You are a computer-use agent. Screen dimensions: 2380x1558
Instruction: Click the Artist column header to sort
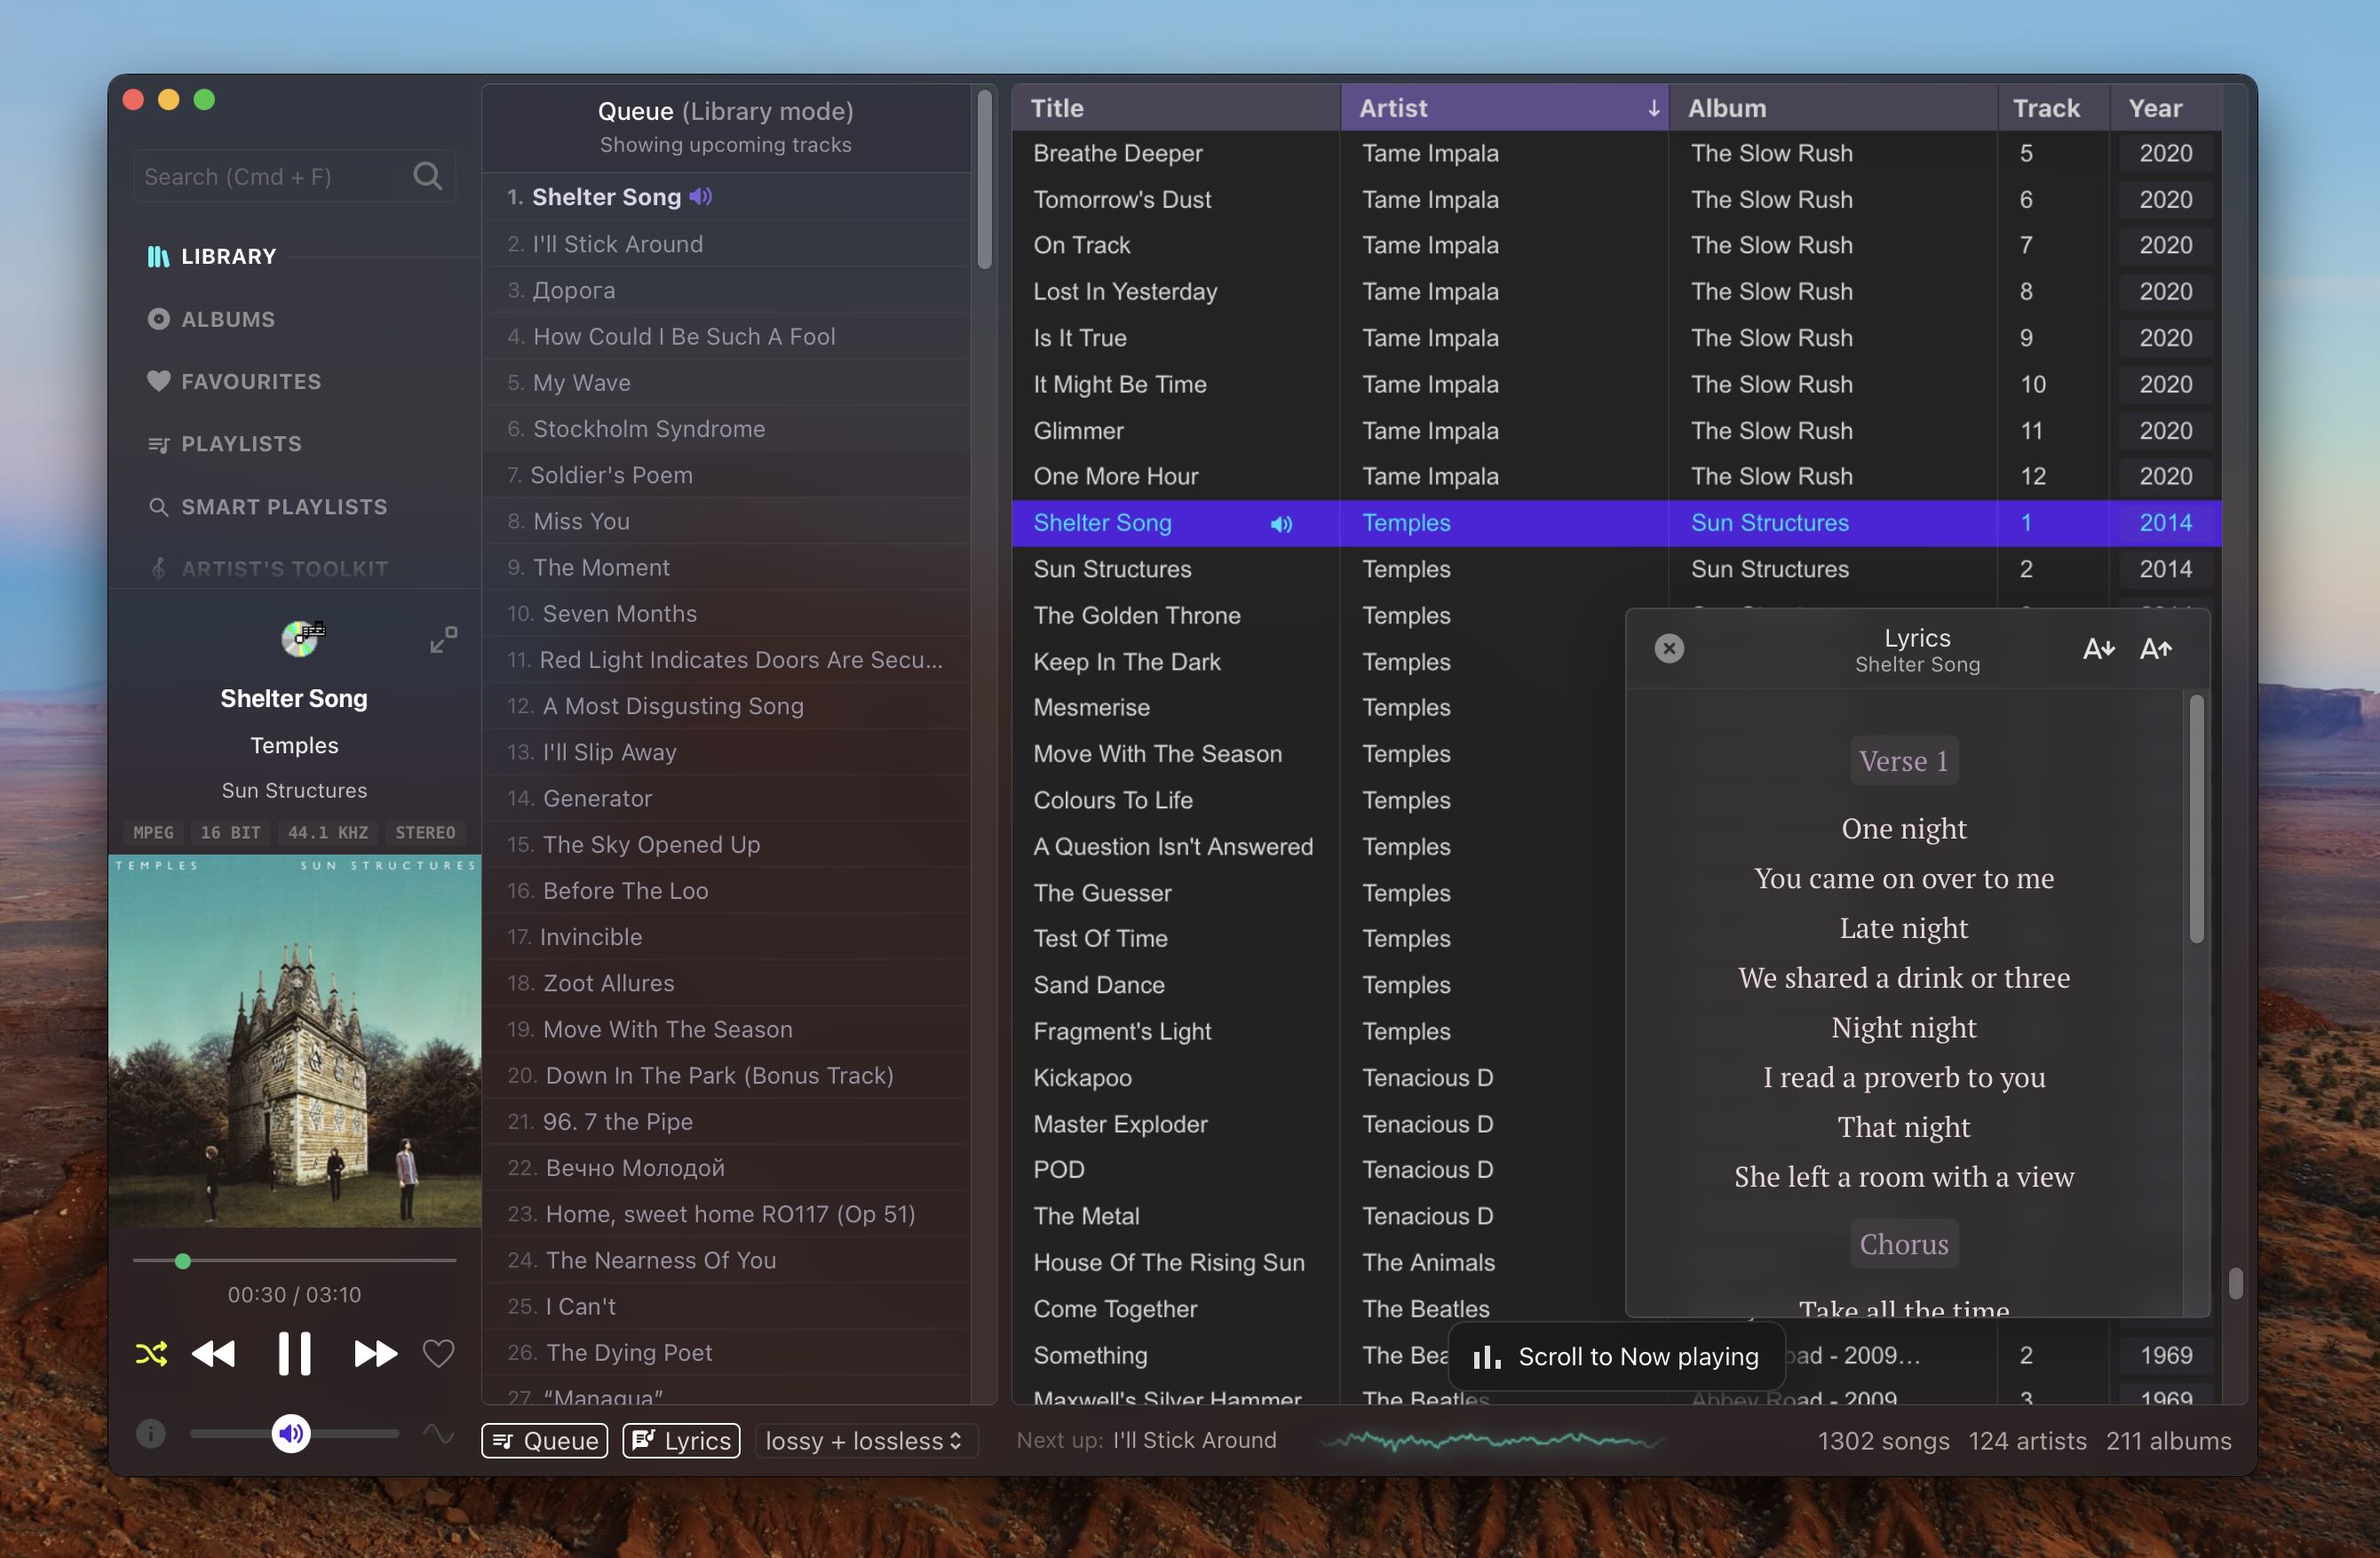(1502, 106)
